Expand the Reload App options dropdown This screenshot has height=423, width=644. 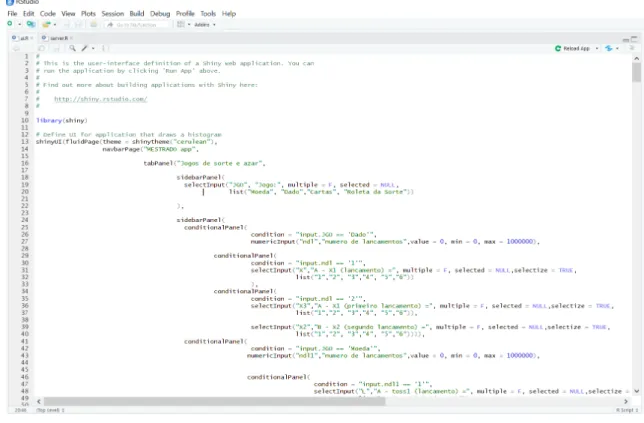tap(597, 48)
